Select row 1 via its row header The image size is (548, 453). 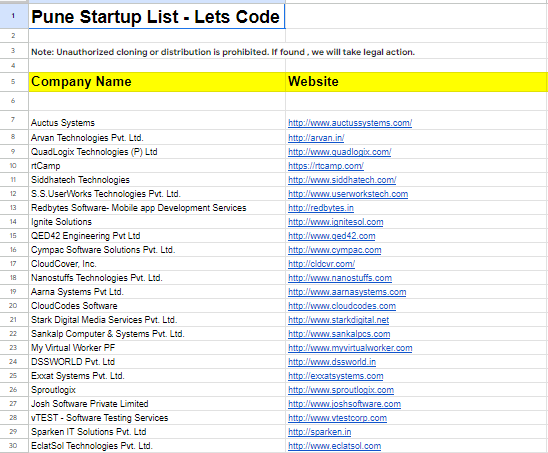point(14,16)
